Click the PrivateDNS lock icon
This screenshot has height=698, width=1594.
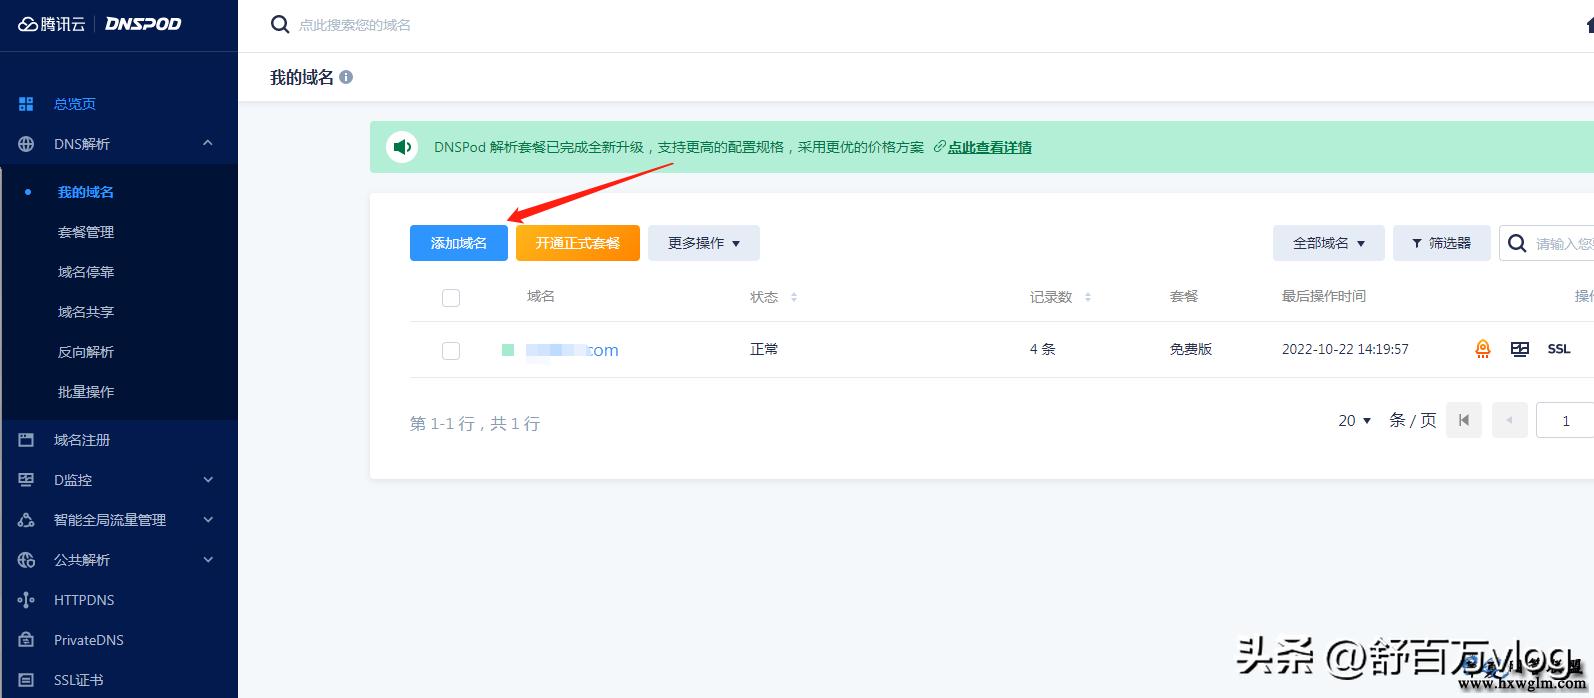click(26, 640)
